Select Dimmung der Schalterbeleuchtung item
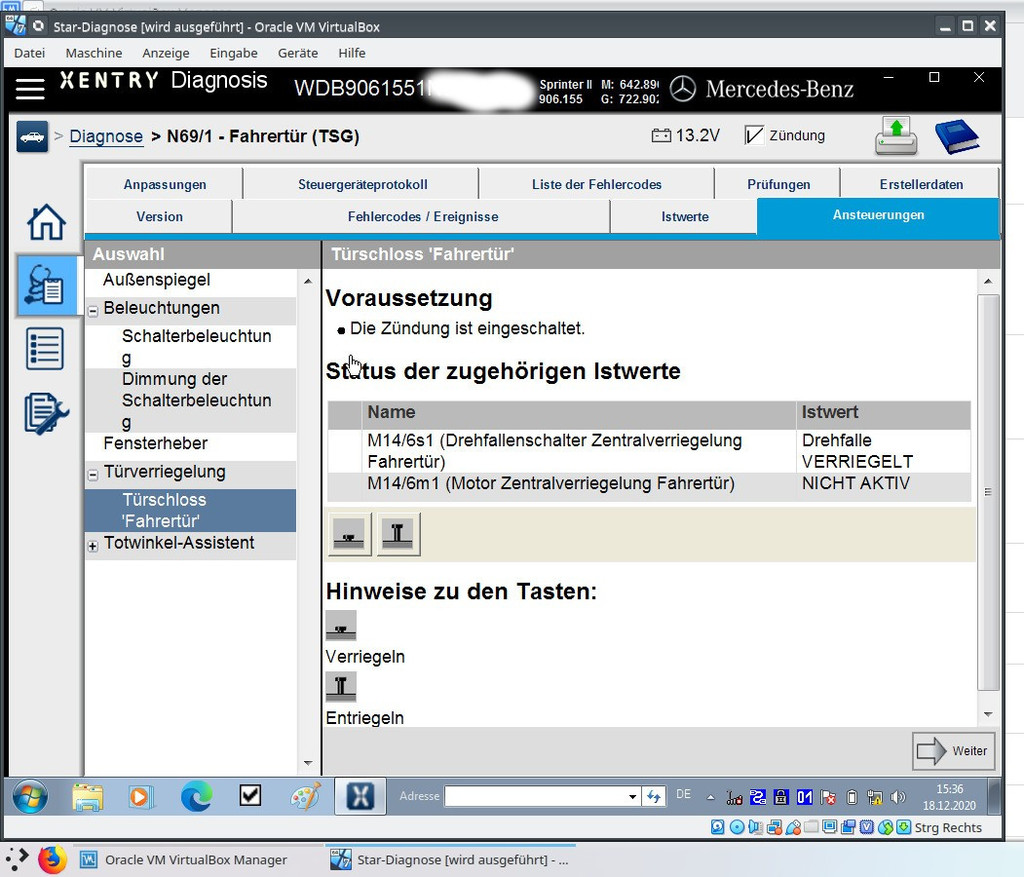1024x877 pixels. coord(191,400)
